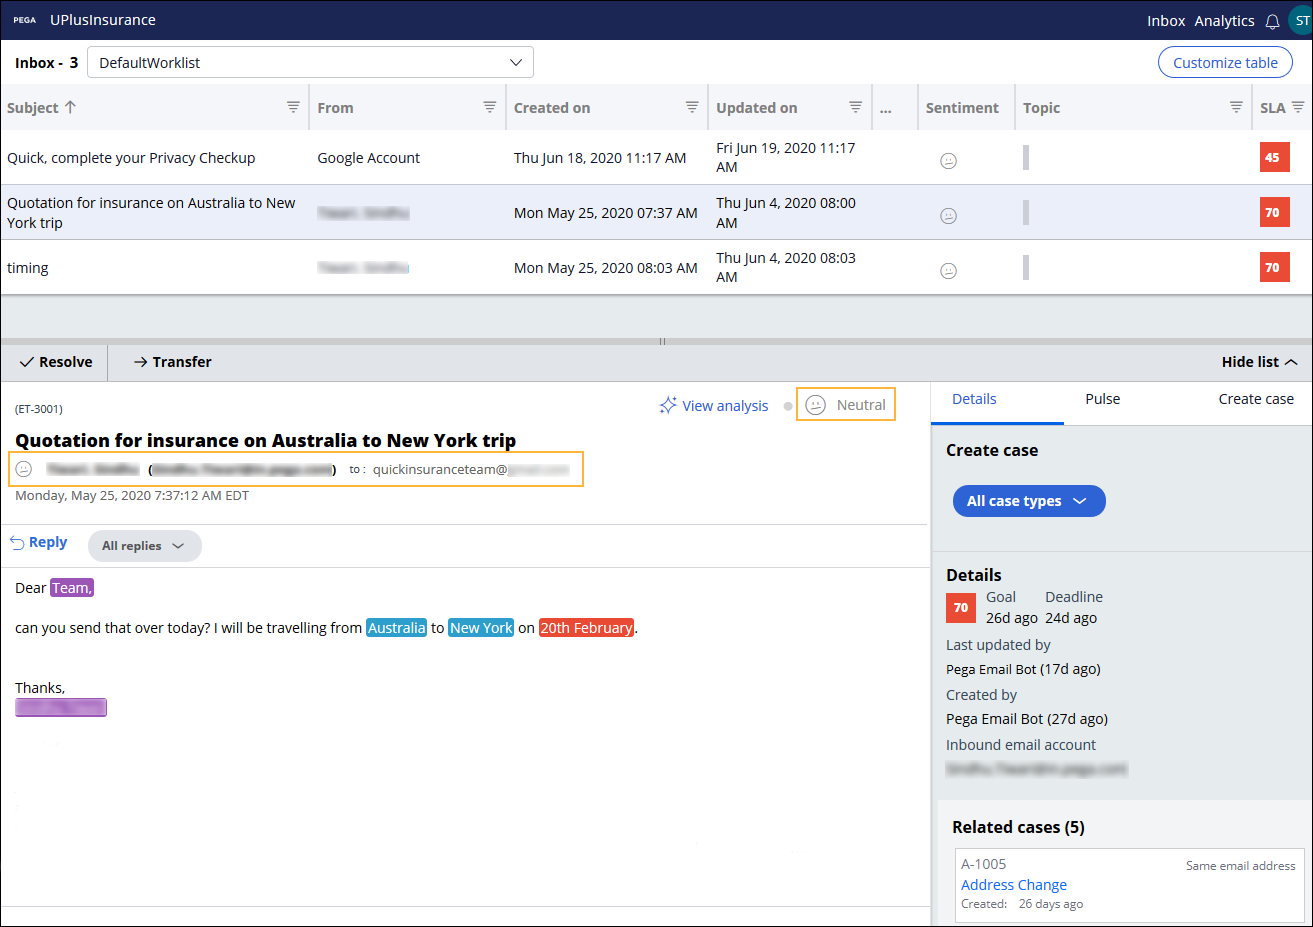Expand the All replies dropdown

pyautogui.click(x=144, y=546)
